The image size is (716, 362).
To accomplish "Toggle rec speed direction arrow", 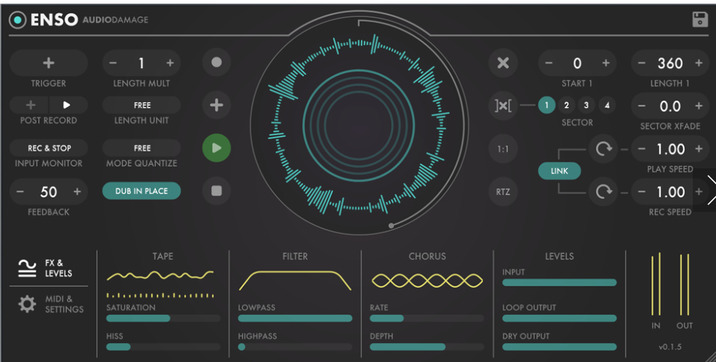I will coord(603,192).
